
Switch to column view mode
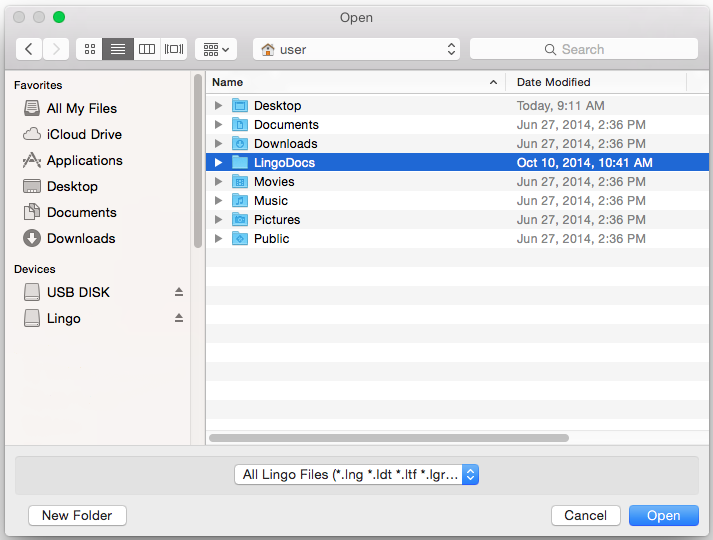[147, 49]
